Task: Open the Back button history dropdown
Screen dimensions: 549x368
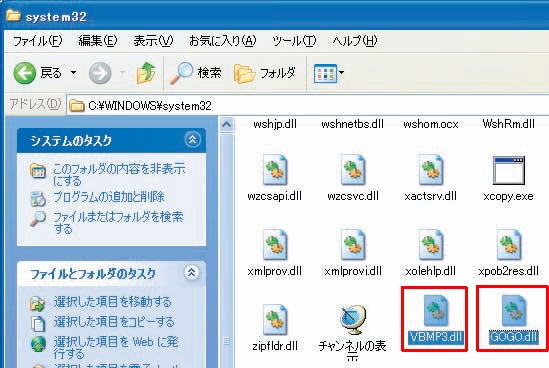Action: pos(74,73)
